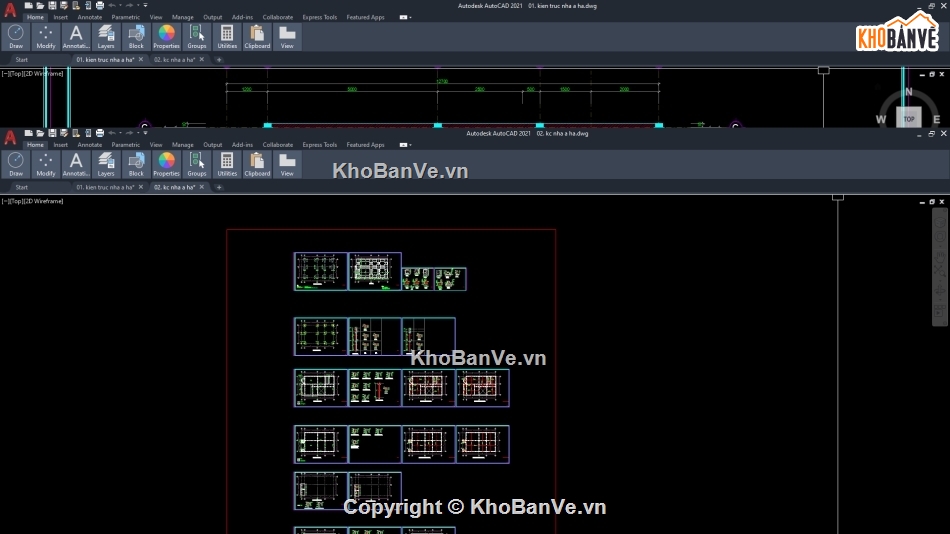950x534 pixels.
Task: Open Draw panel in top AutoCAD window
Action: [x=16, y=37]
